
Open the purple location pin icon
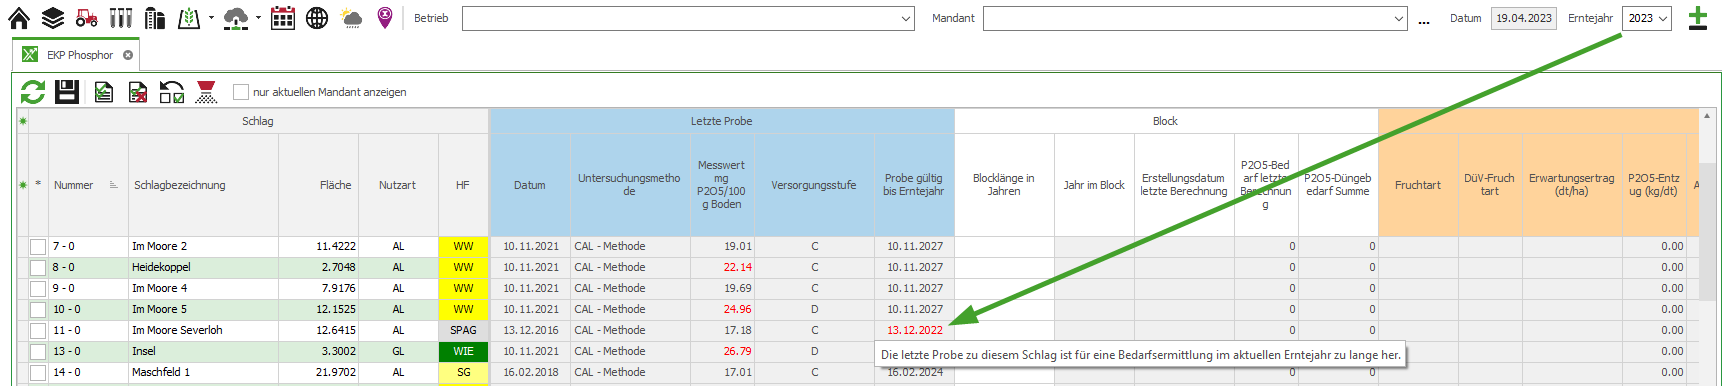pos(385,17)
